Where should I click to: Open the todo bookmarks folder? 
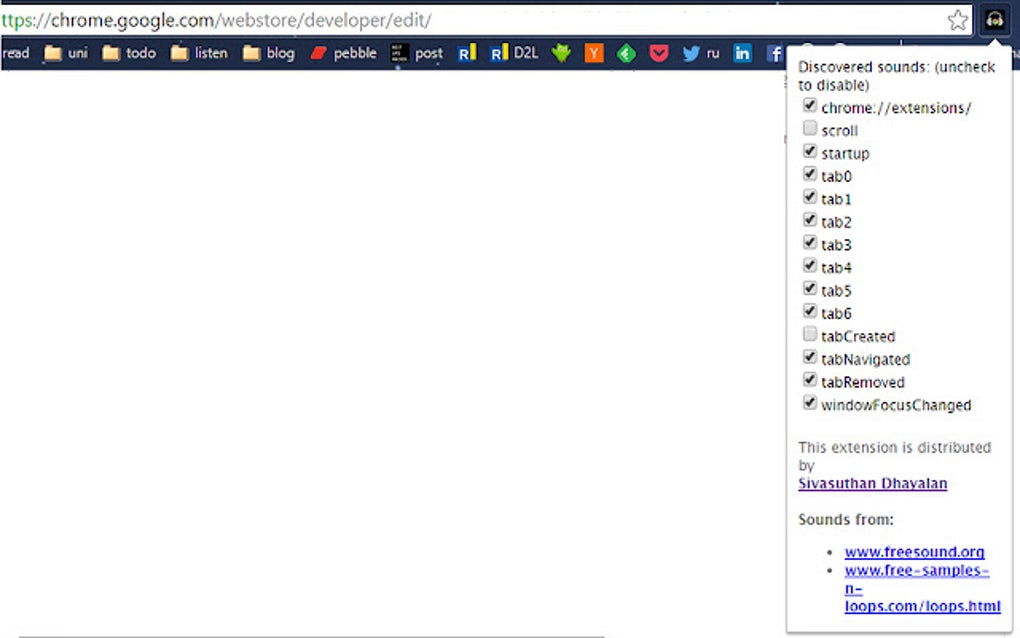[129, 53]
